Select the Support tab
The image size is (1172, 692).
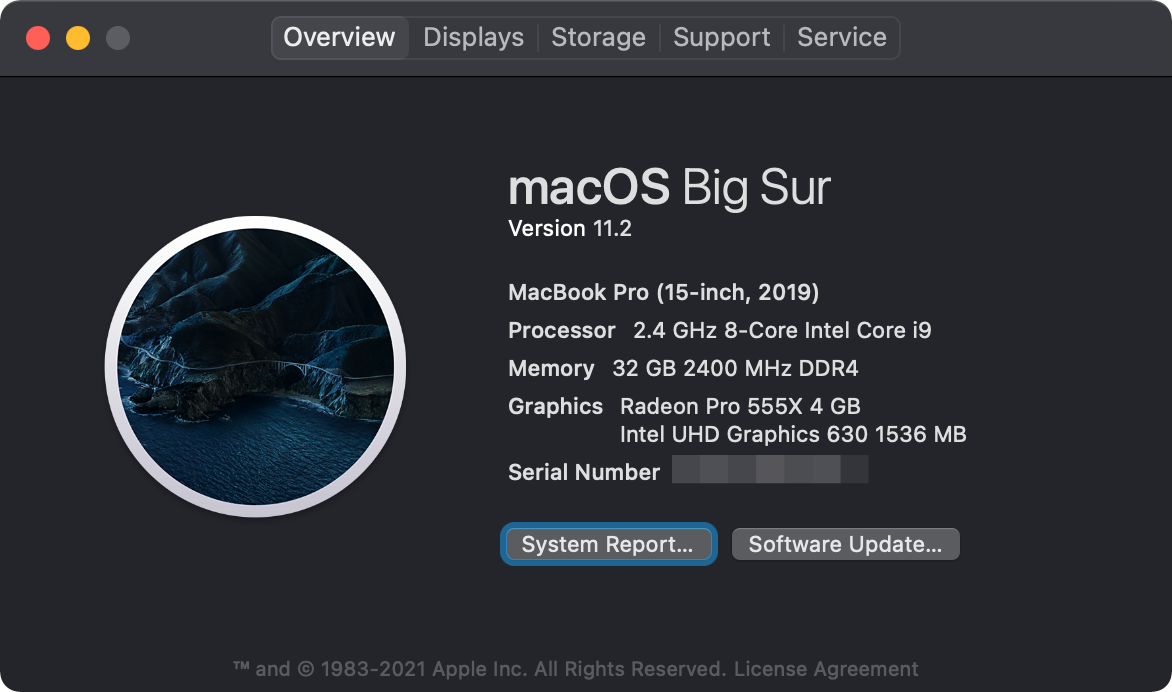point(721,37)
